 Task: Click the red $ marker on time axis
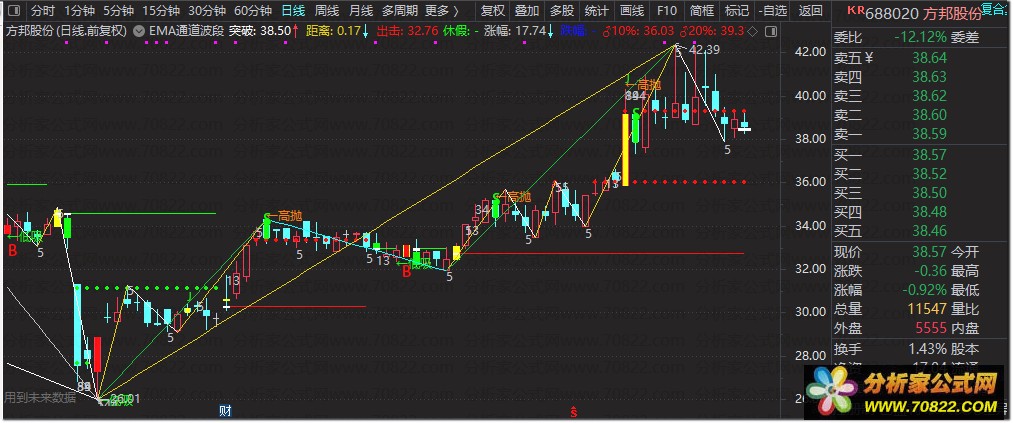tap(572, 410)
